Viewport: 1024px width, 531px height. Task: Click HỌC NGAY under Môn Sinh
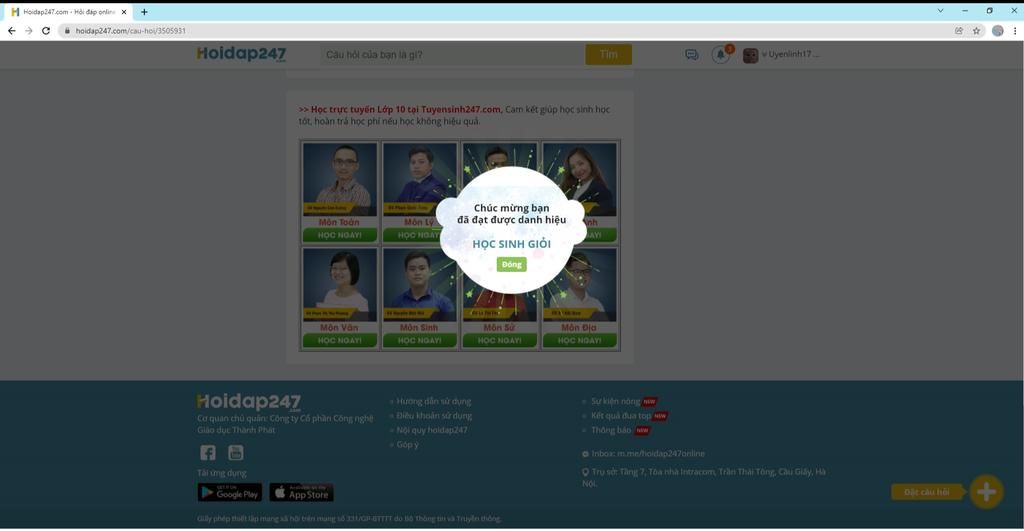(419, 340)
